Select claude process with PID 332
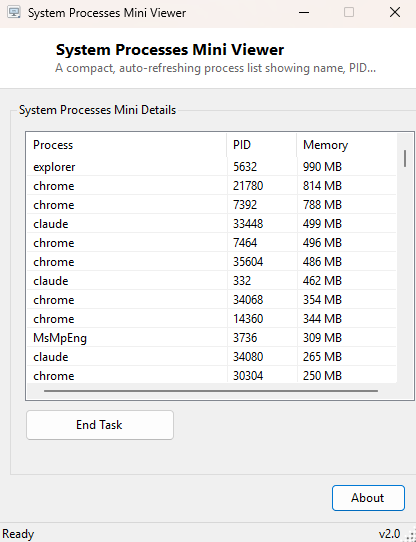Image resolution: width=416 pixels, height=542 pixels. click(x=212, y=281)
